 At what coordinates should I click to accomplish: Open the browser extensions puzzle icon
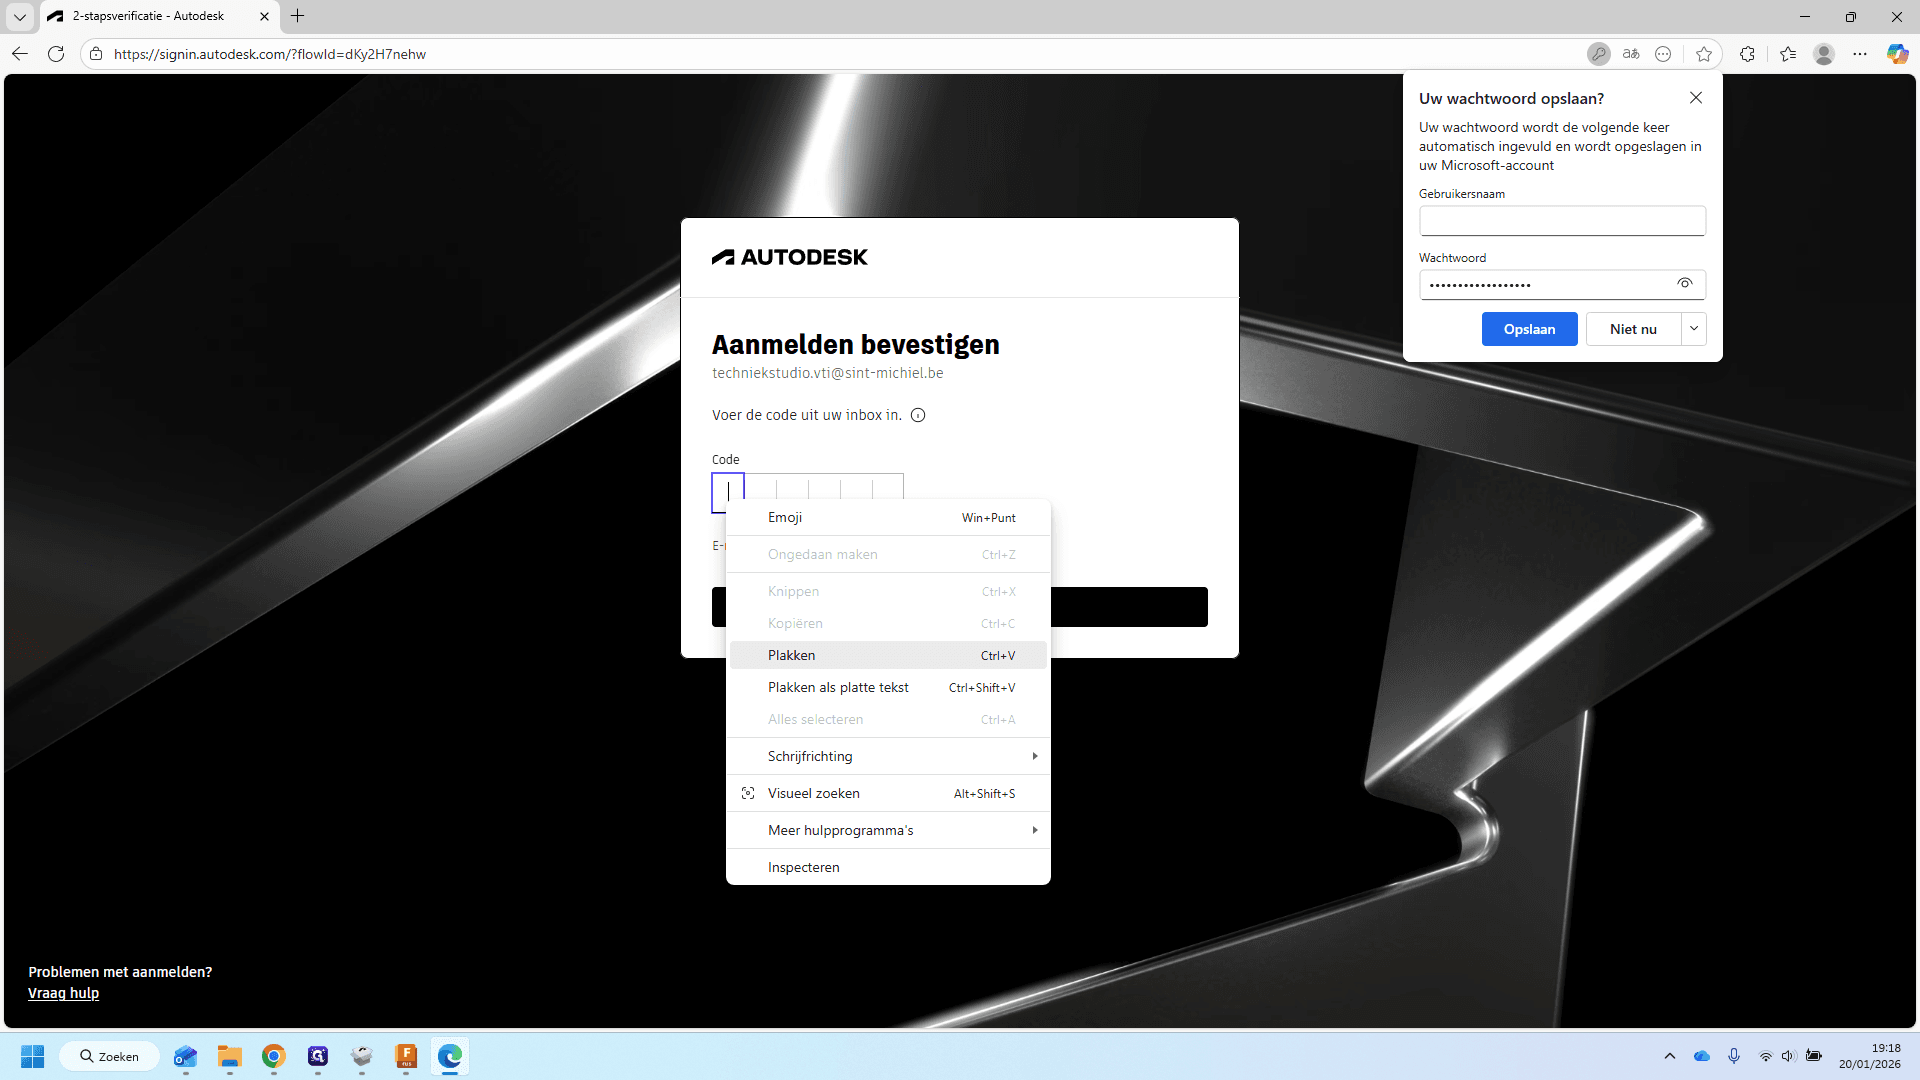pyautogui.click(x=1747, y=54)
